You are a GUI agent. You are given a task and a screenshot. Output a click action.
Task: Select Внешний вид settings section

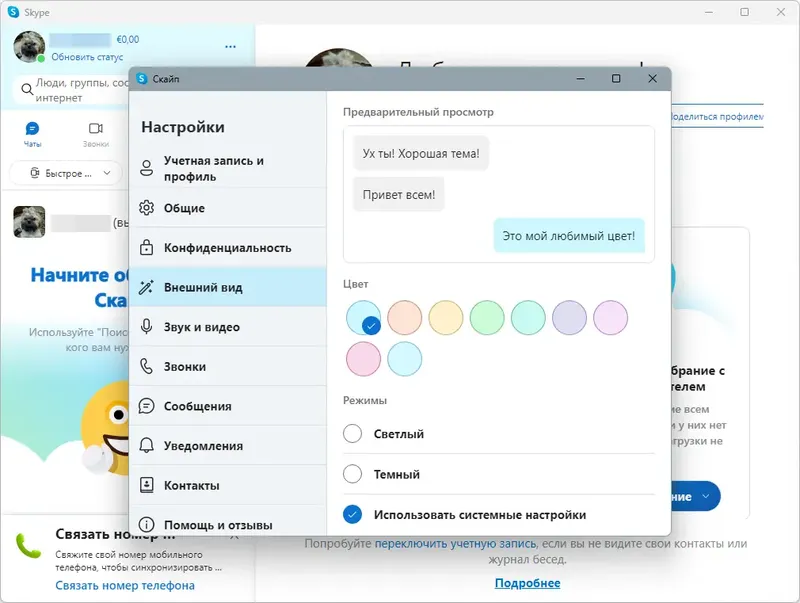228,287
